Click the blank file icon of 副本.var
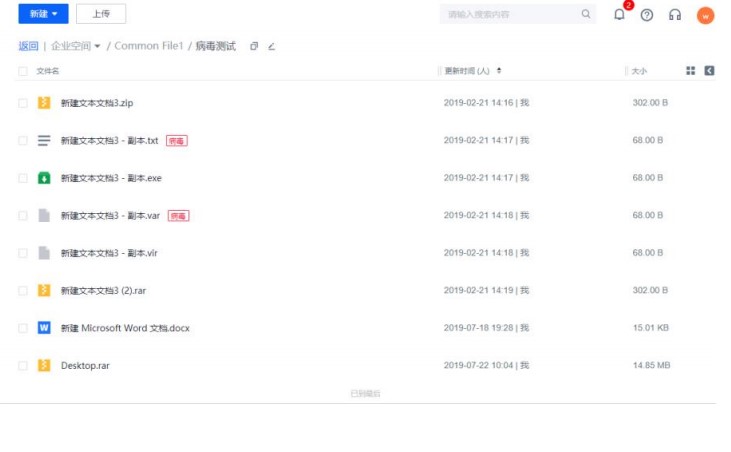 coord(44,215)
